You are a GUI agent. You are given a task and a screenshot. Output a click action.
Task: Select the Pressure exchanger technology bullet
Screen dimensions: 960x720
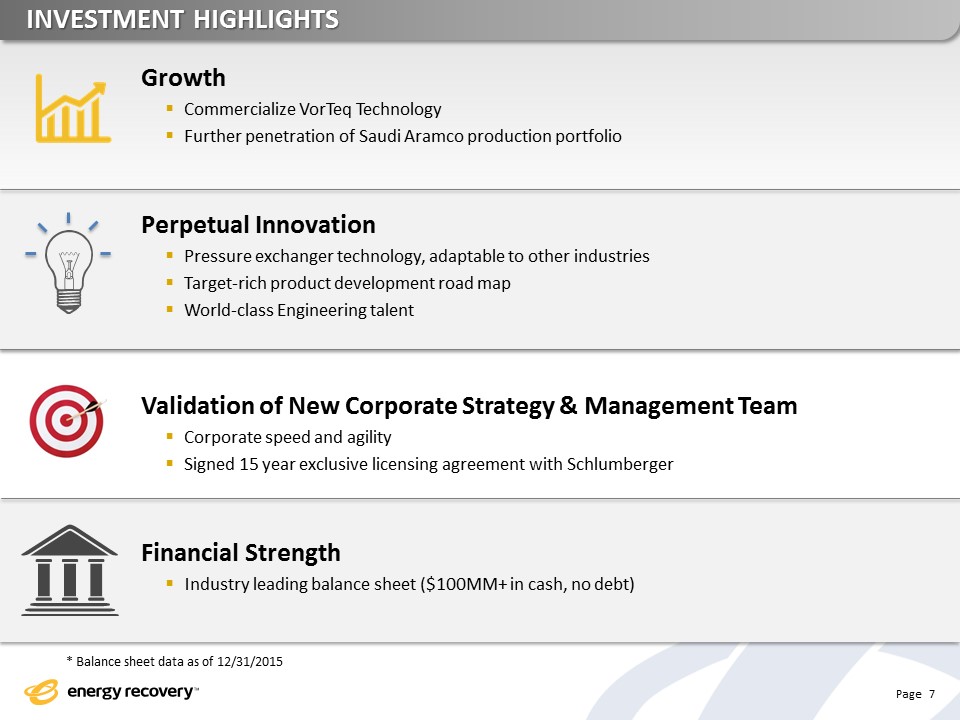(416, 256)
